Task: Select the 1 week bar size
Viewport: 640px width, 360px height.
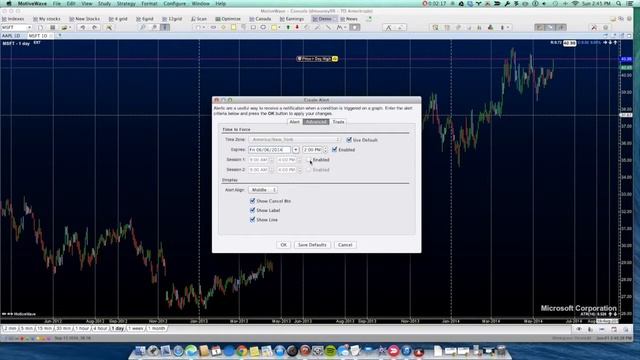Action: 136,329
